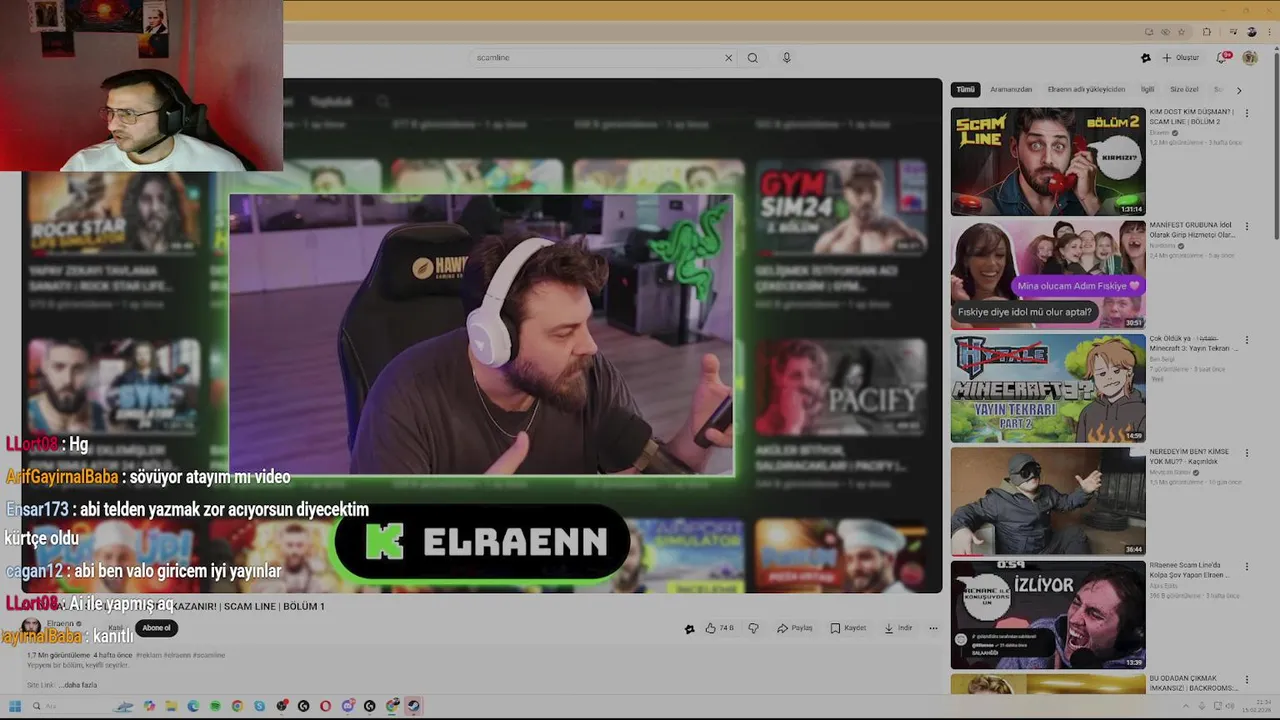Open options for the SCAM LINE BÖLÜM 2 video
The width and height of the screenshot is (1280, 720).
tap(1246, 114)
